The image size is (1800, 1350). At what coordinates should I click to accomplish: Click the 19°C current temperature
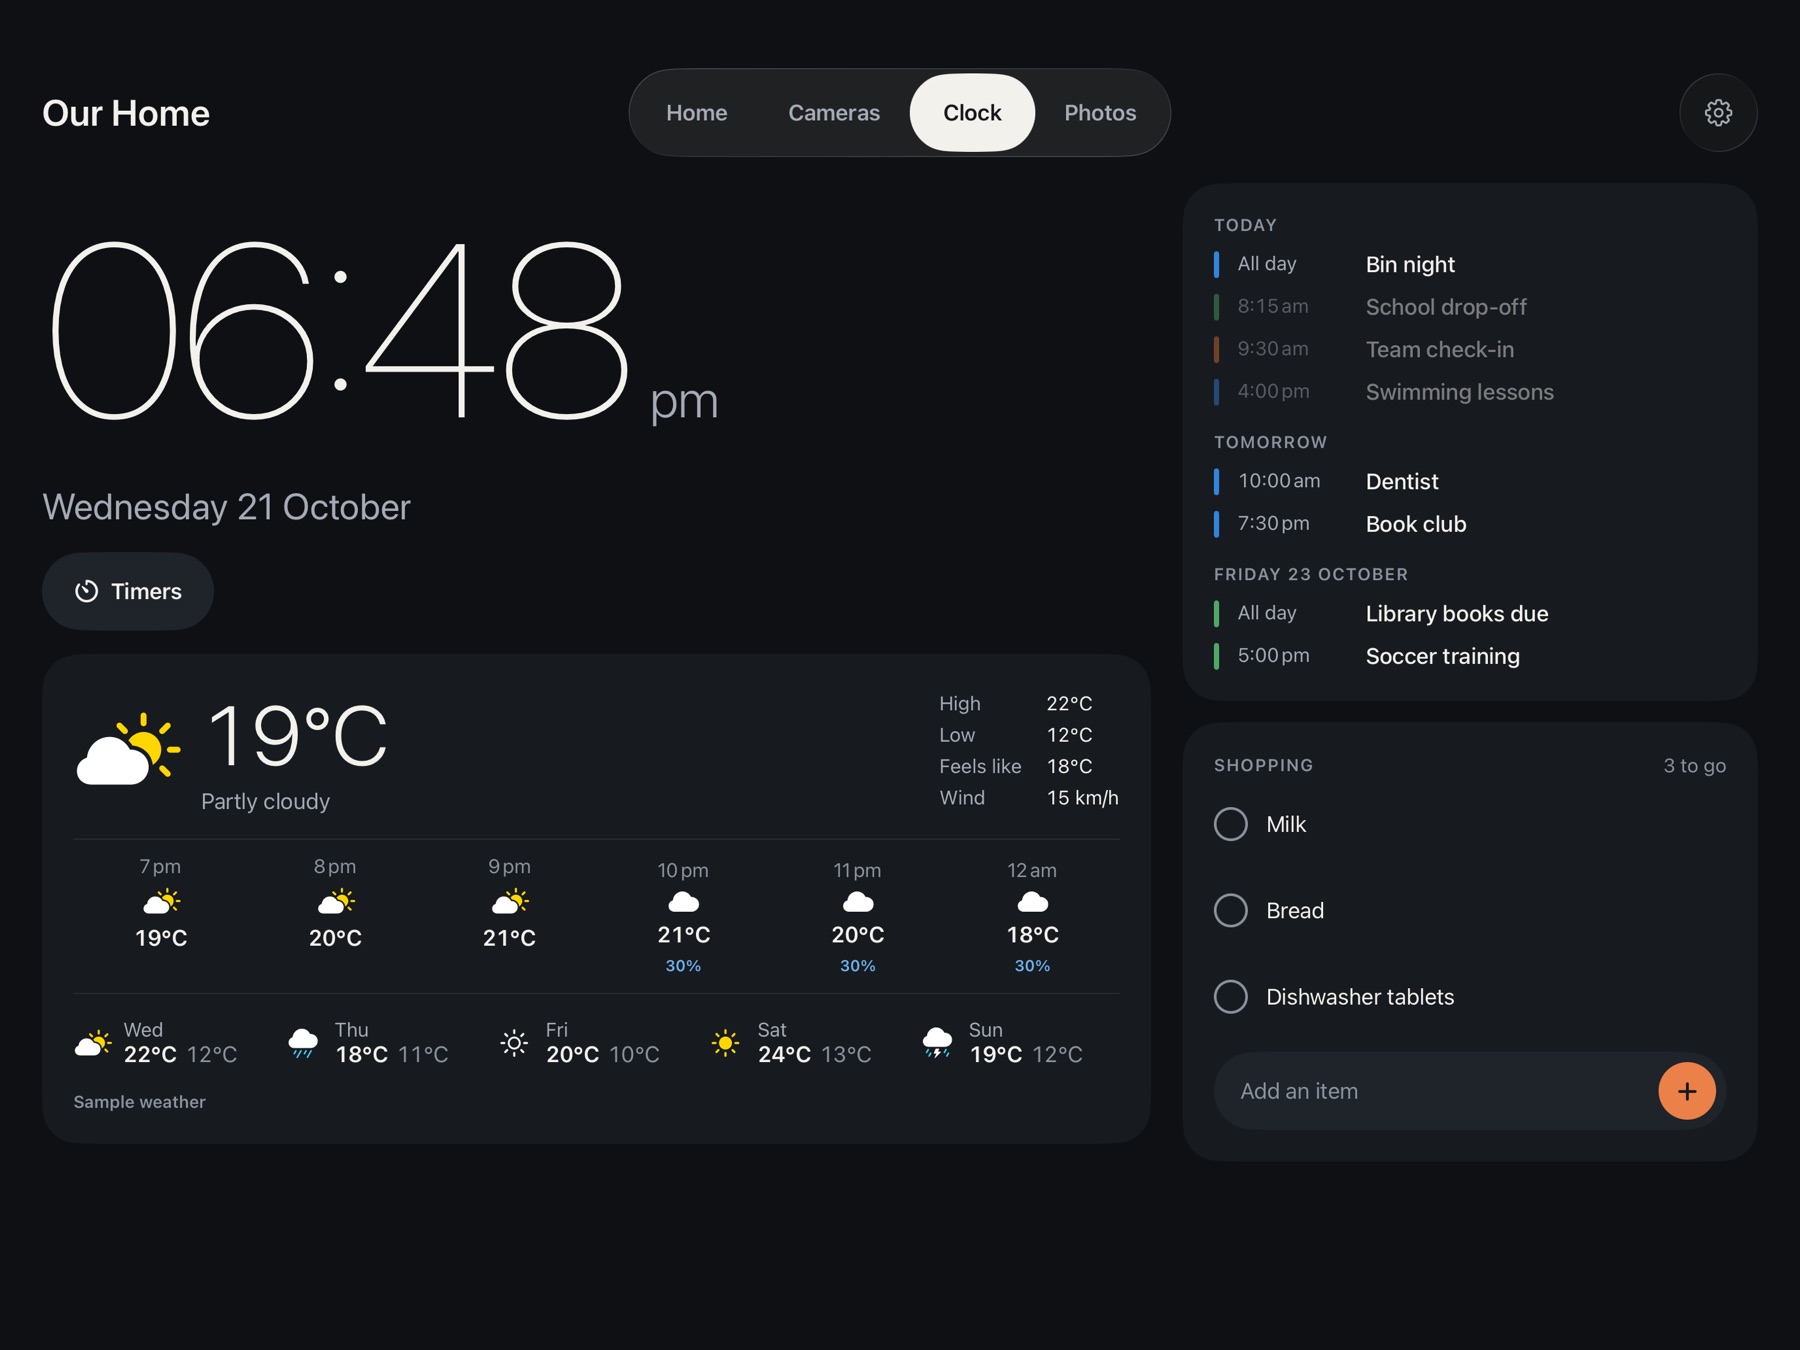pyautogui.click(x=297, y=736)
